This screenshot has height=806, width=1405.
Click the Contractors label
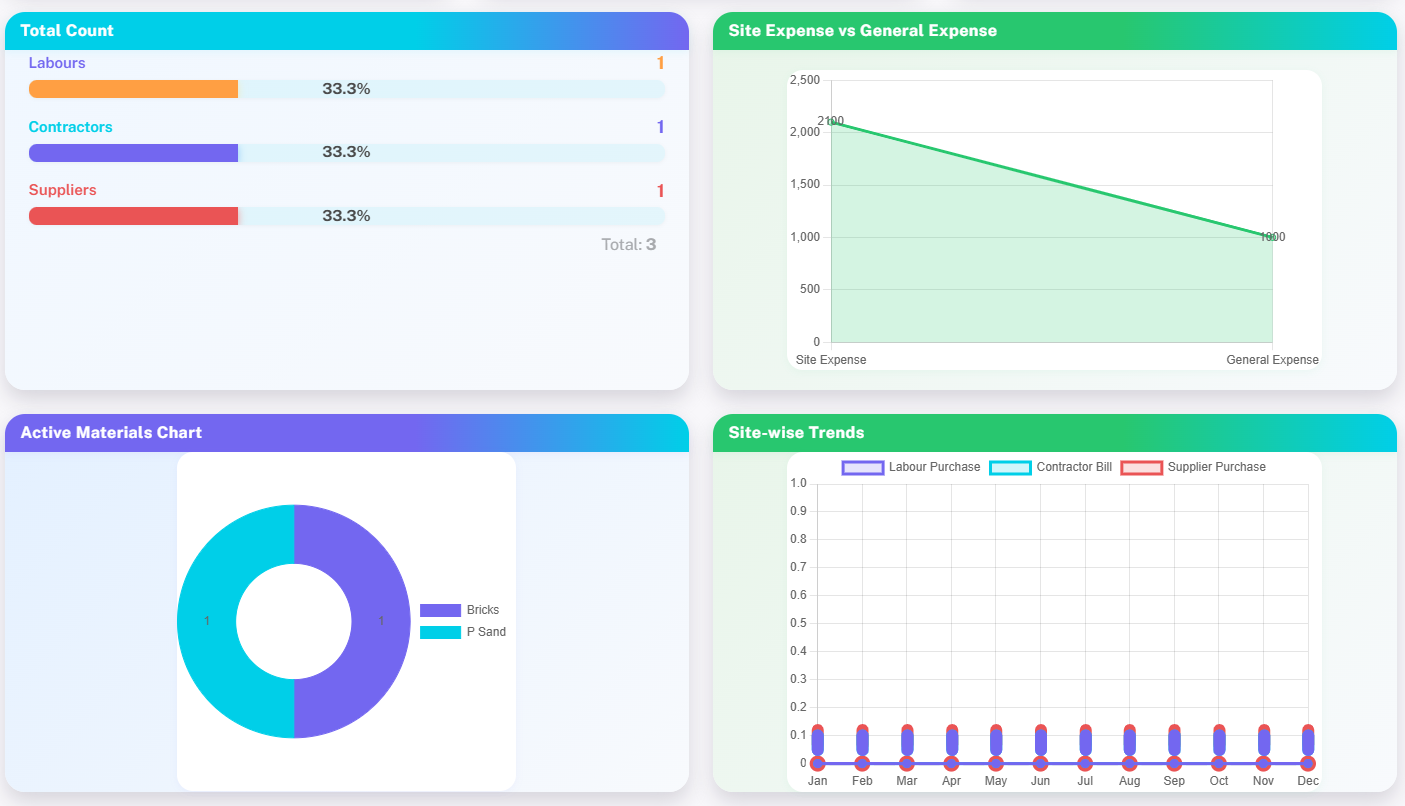click(x=70, y=127)
